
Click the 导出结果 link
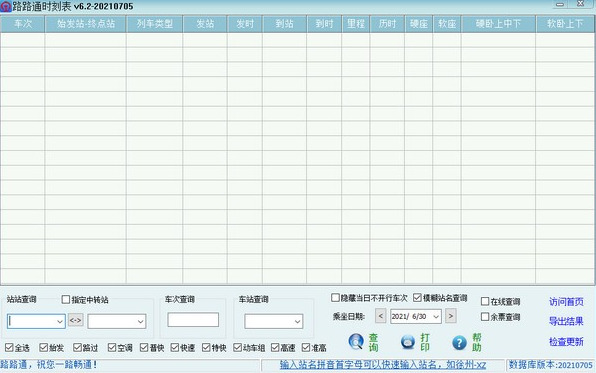[566, 321]
